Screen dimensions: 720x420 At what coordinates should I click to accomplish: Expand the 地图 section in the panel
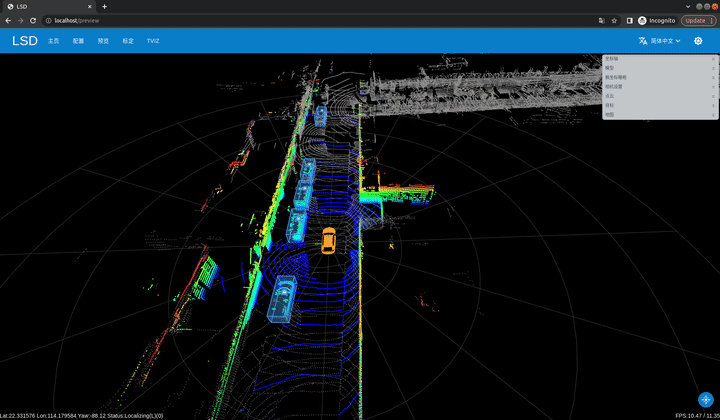660,115
